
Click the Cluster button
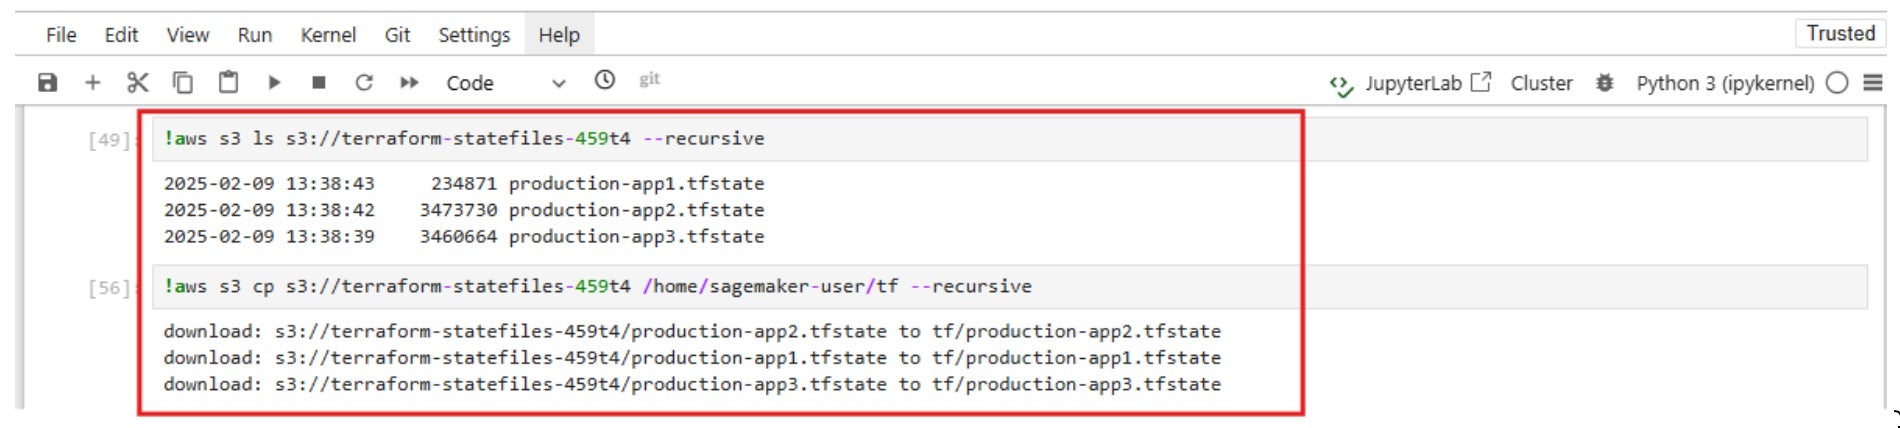pyautogui.click(x=1541, y=83)
